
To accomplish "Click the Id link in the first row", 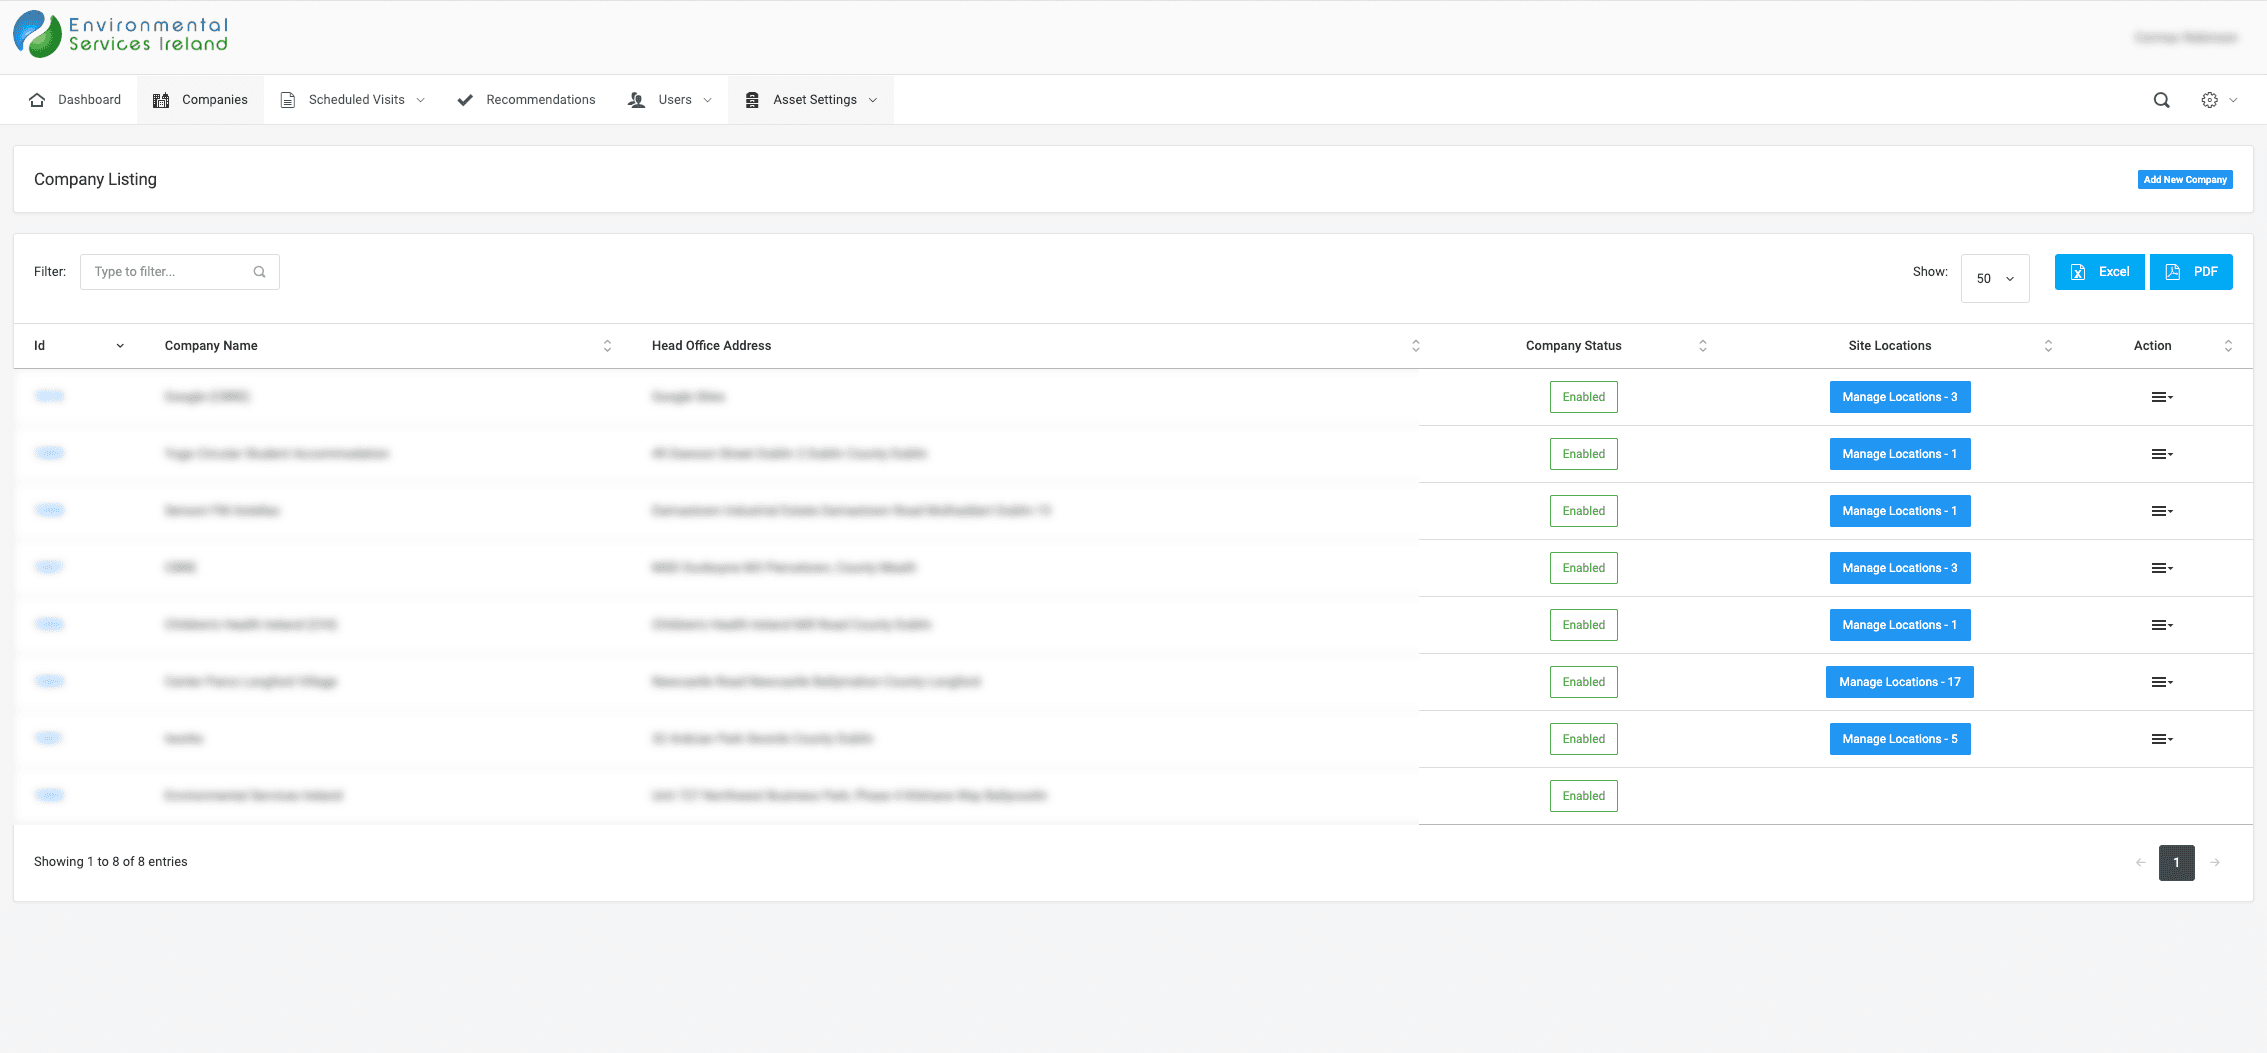I will (49, 396).
